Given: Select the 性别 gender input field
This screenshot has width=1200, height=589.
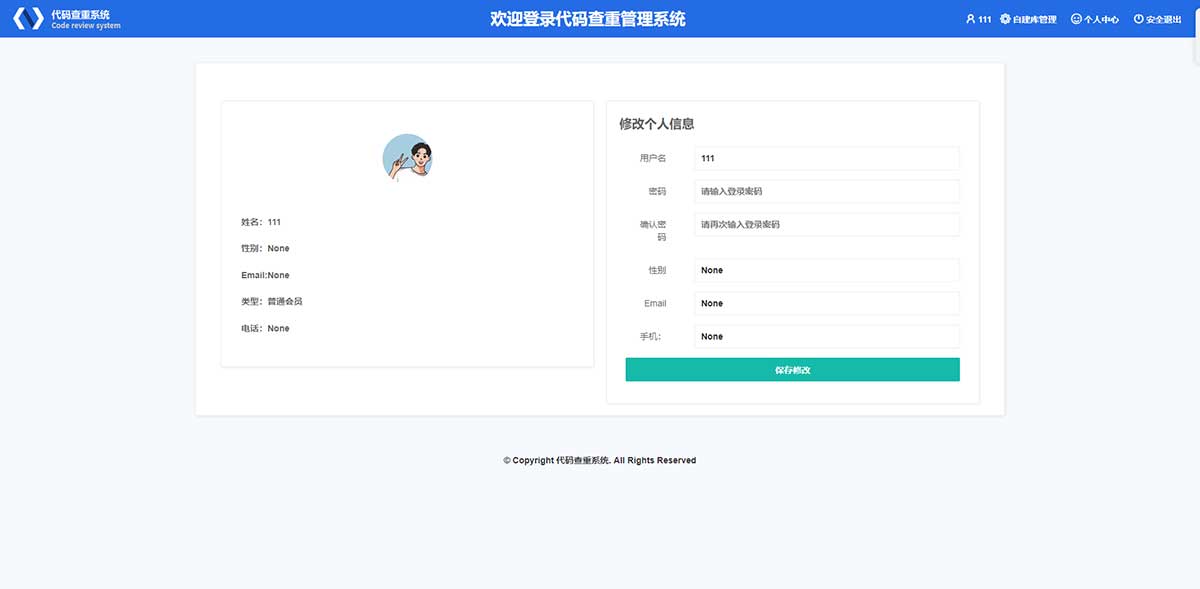Looking at the screenshot, I should [x=826, y=270].
